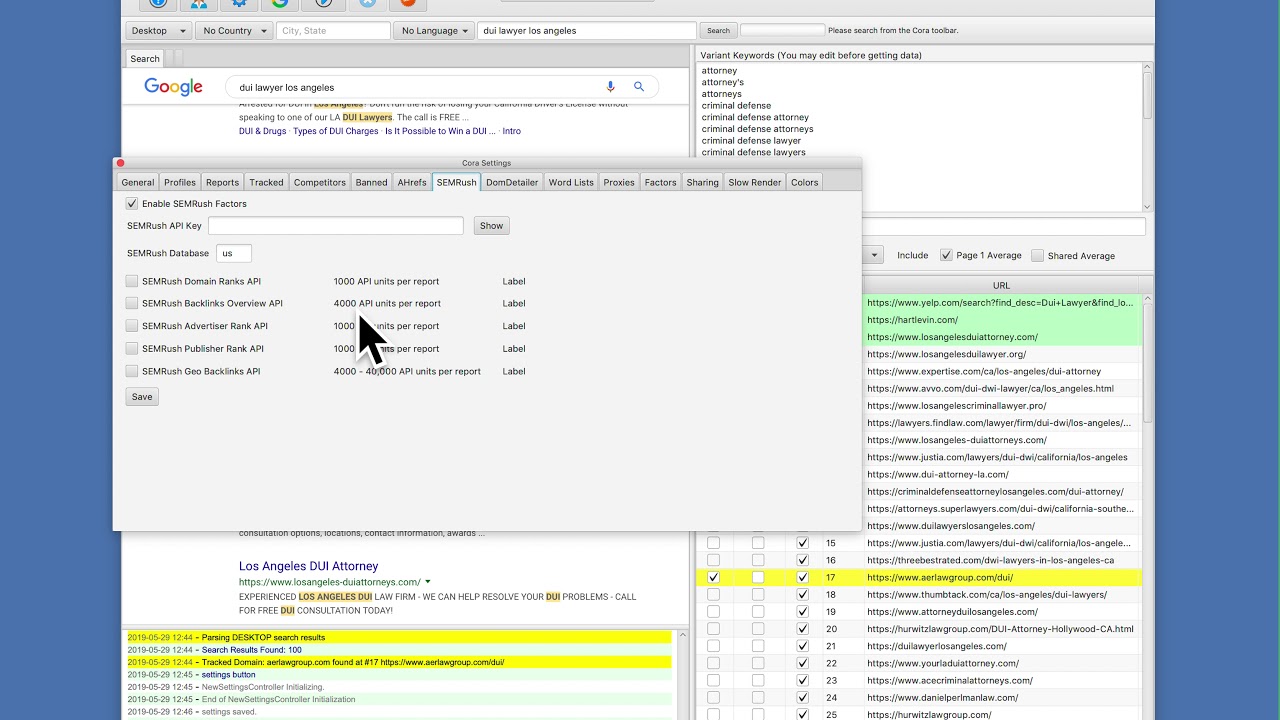
Task: Open the Word Lists tab
Action: (x=571, y=182)
